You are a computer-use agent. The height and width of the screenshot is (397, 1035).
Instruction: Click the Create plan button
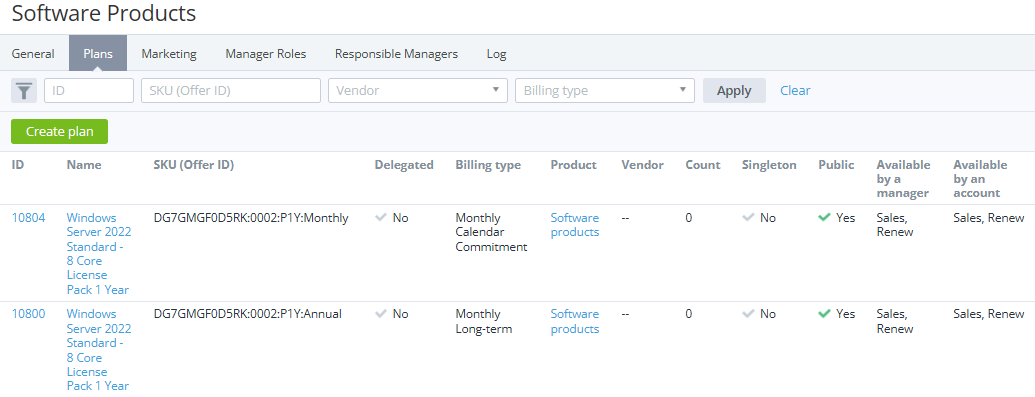[x=59, y=131]
